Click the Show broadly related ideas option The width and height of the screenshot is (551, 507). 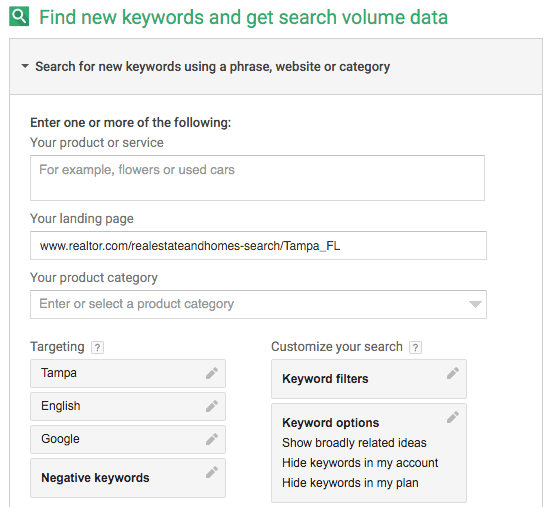(354, 443)
